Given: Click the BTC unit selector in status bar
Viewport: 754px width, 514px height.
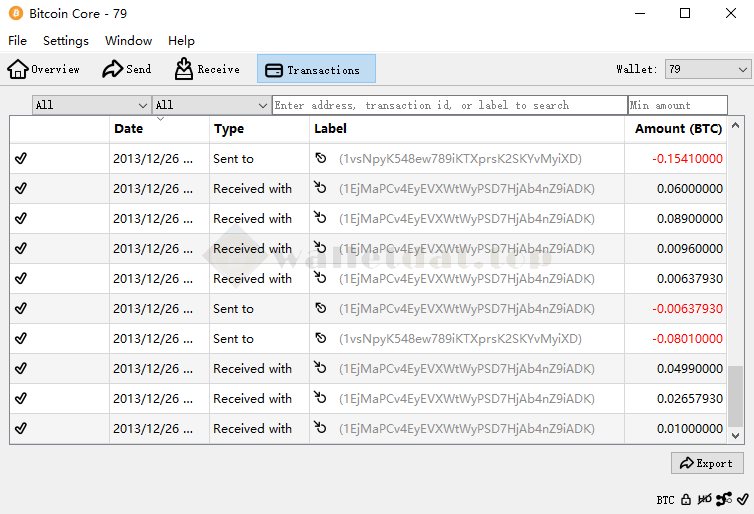Looking at the screenshot, I should click(x=665, y=499).
